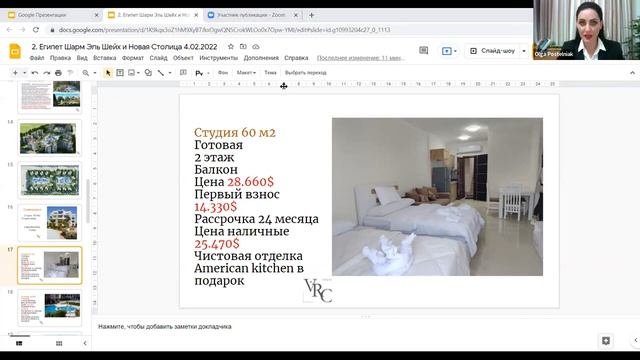
Task: Reload the browser page
Action: pos(36,30)
